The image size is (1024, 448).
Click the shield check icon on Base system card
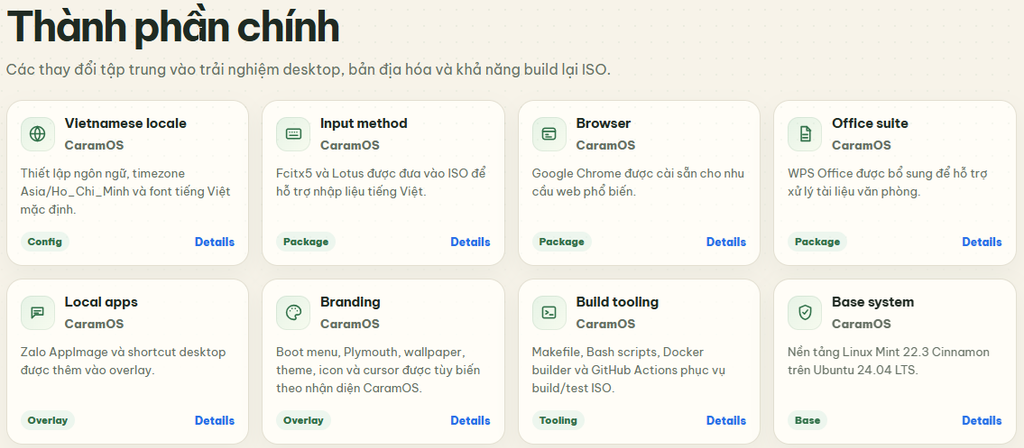tap(805, 313)
